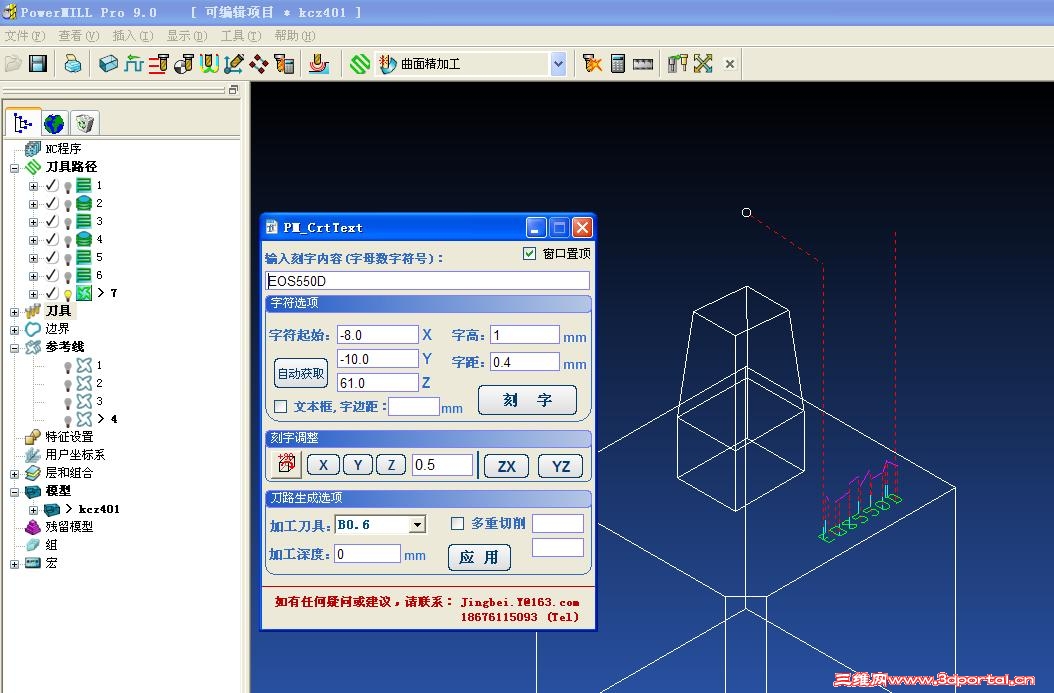Viewport: 1054px width, 693px height.
Task: Click the 刻 字 engrave button
Action: pyautogui.click(x=527, y=400)
